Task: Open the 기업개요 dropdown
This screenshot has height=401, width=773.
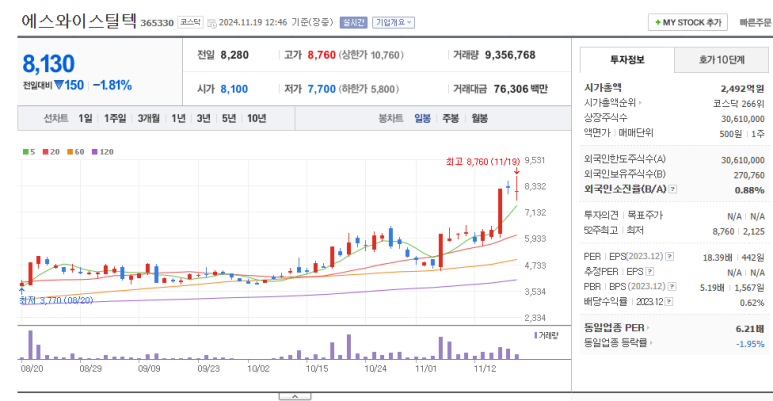Action: coord(393,23)
